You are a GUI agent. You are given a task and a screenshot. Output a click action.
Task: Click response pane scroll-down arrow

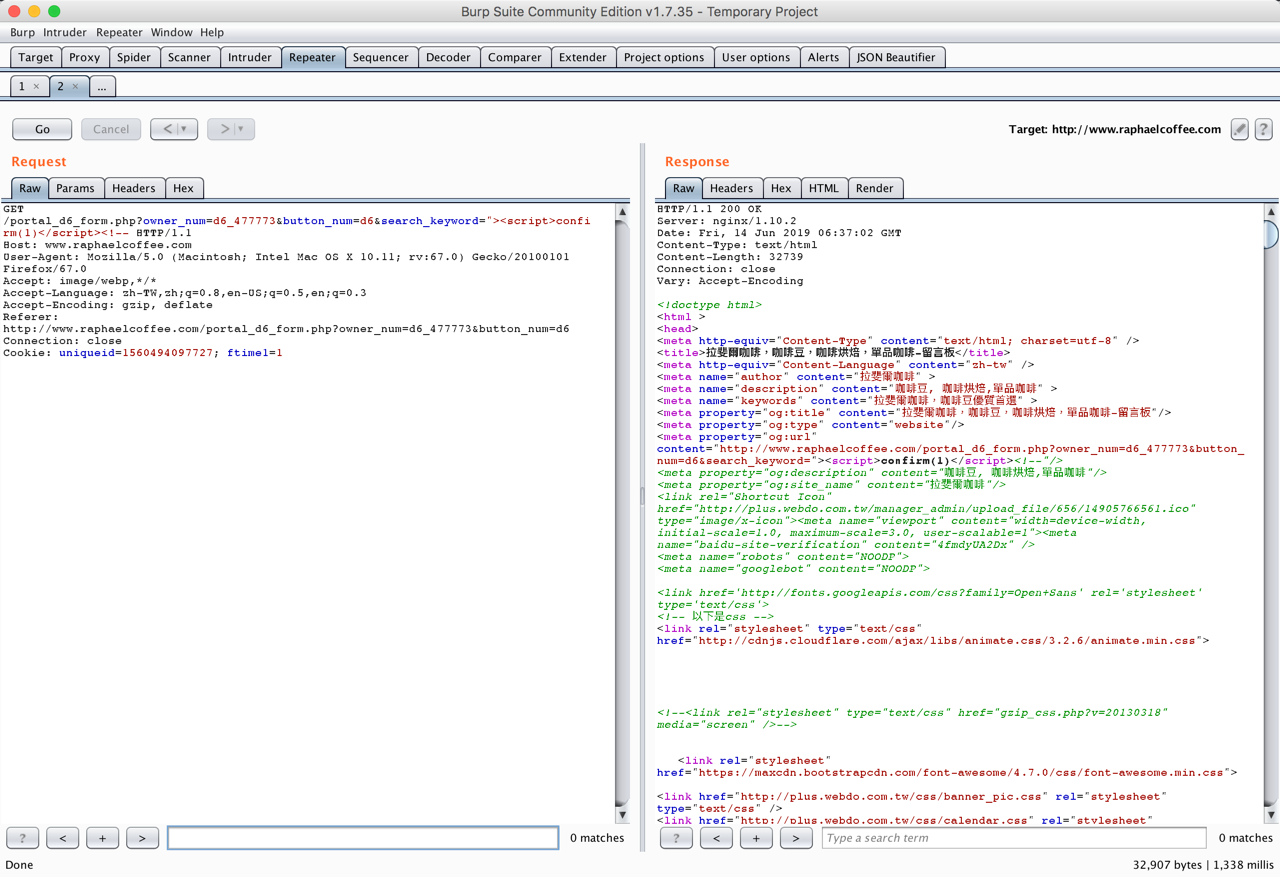tap(1271, 814)
